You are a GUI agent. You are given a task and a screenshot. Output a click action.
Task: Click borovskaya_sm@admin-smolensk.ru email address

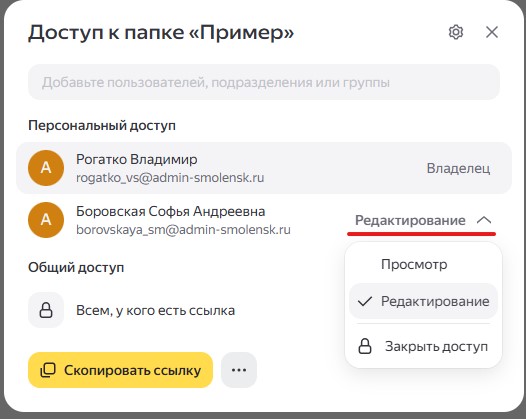point(183,230)
